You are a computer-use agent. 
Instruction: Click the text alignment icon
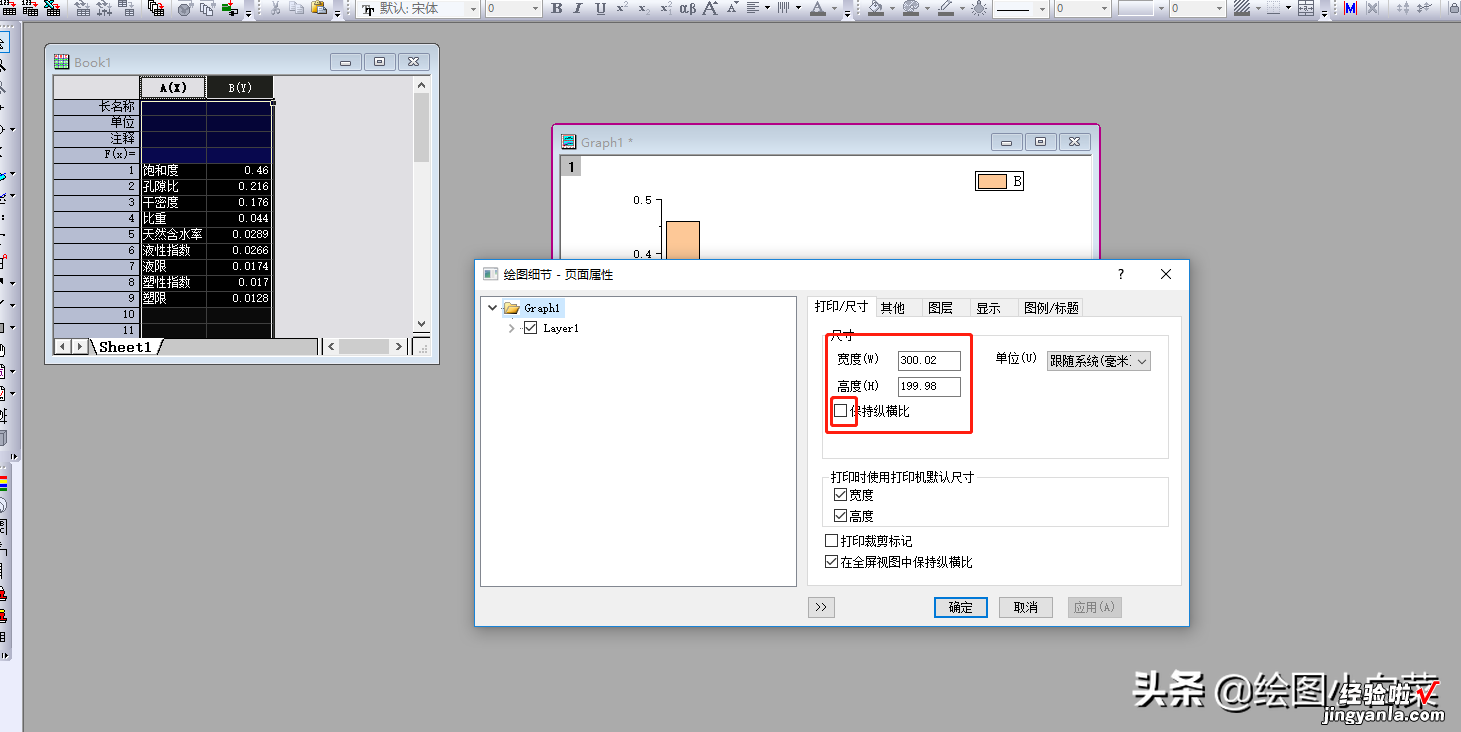pyautogui.click(x=752, y=8)
